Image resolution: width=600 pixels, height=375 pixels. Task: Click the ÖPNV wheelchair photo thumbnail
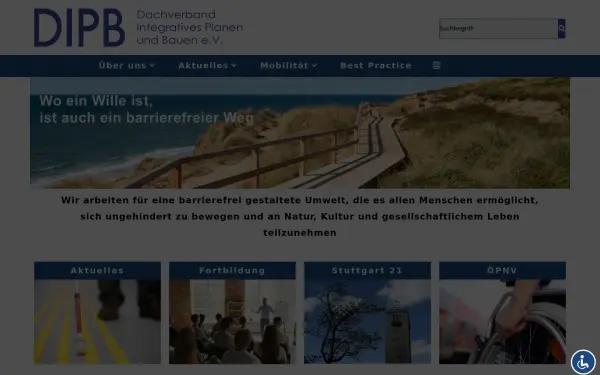coord(502,321)
